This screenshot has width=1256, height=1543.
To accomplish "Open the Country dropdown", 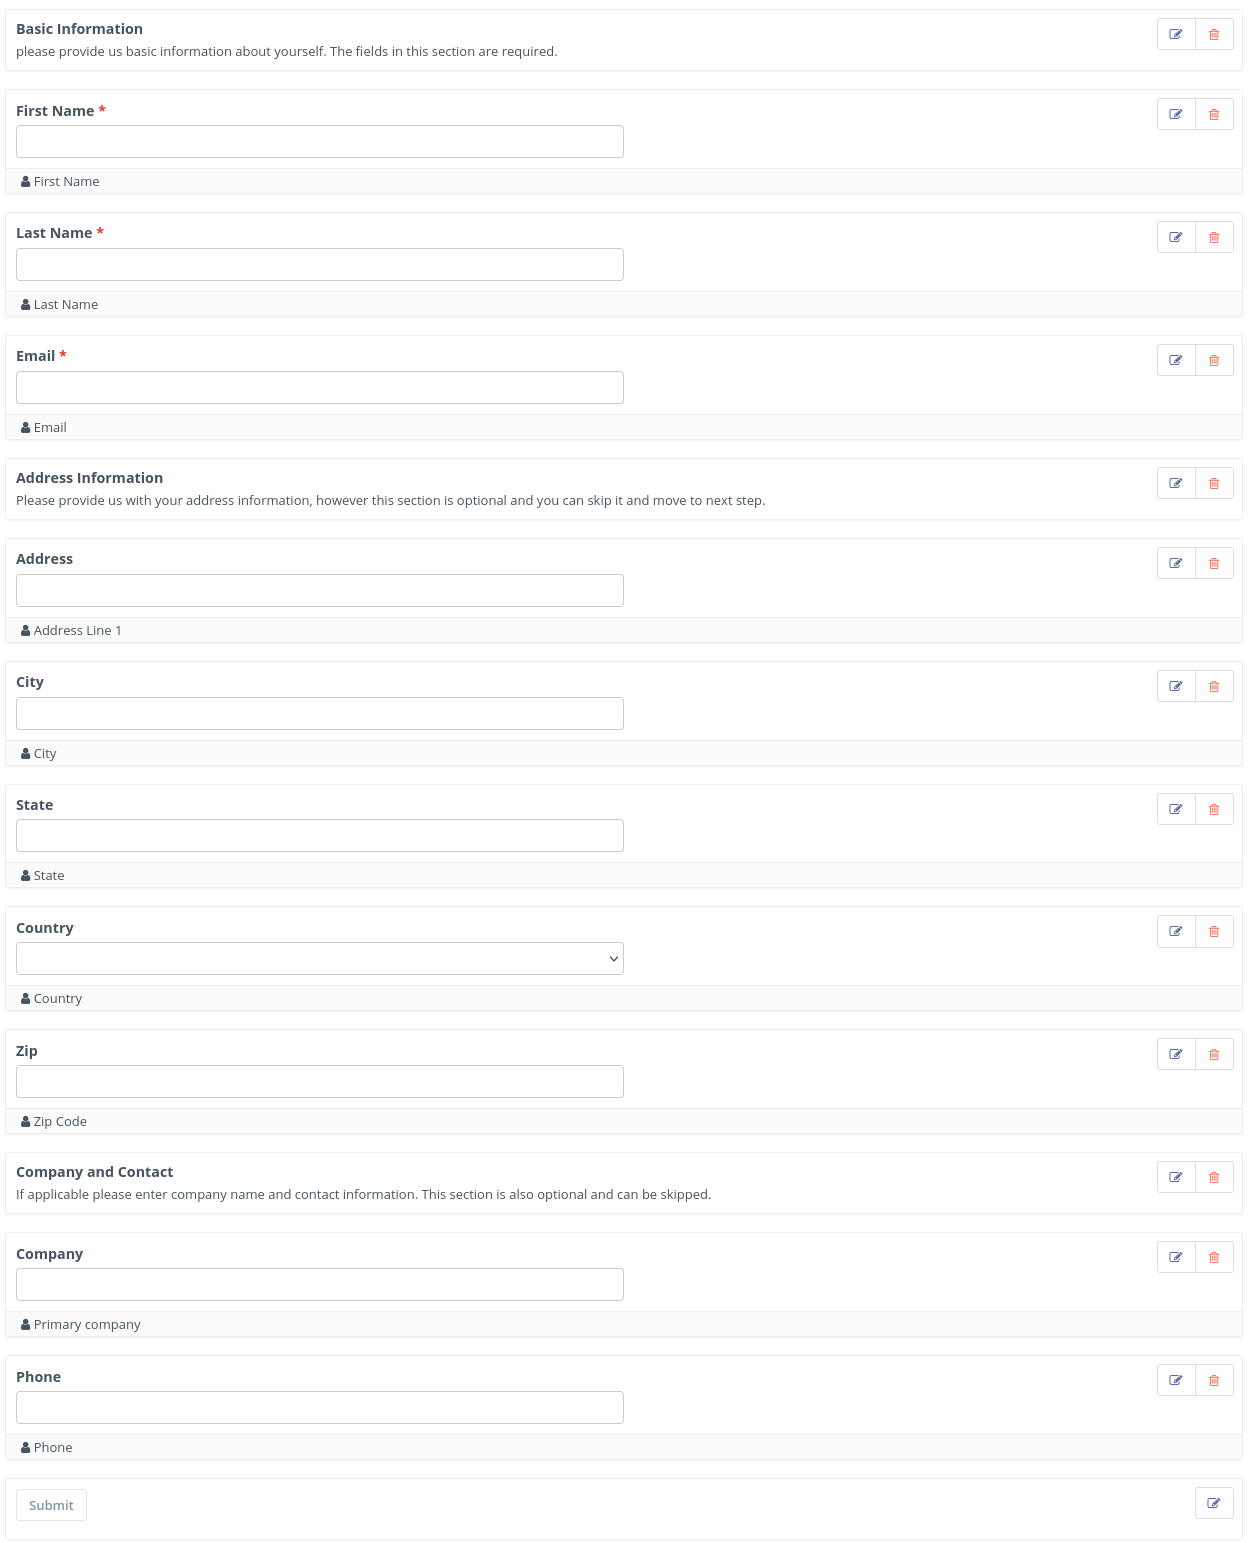I will pyautogui.click(x=320, y=959).
